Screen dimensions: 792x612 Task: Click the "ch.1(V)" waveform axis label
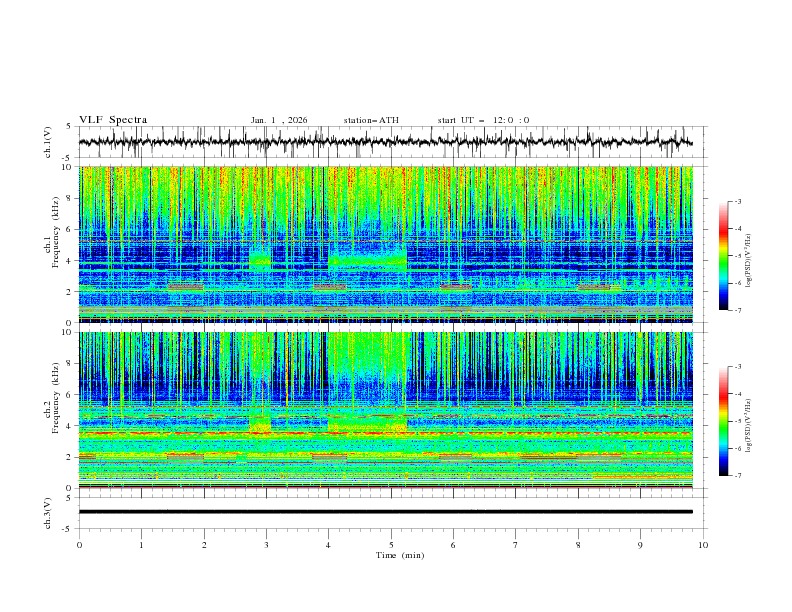pyautogui.click(x=48, y=142)
